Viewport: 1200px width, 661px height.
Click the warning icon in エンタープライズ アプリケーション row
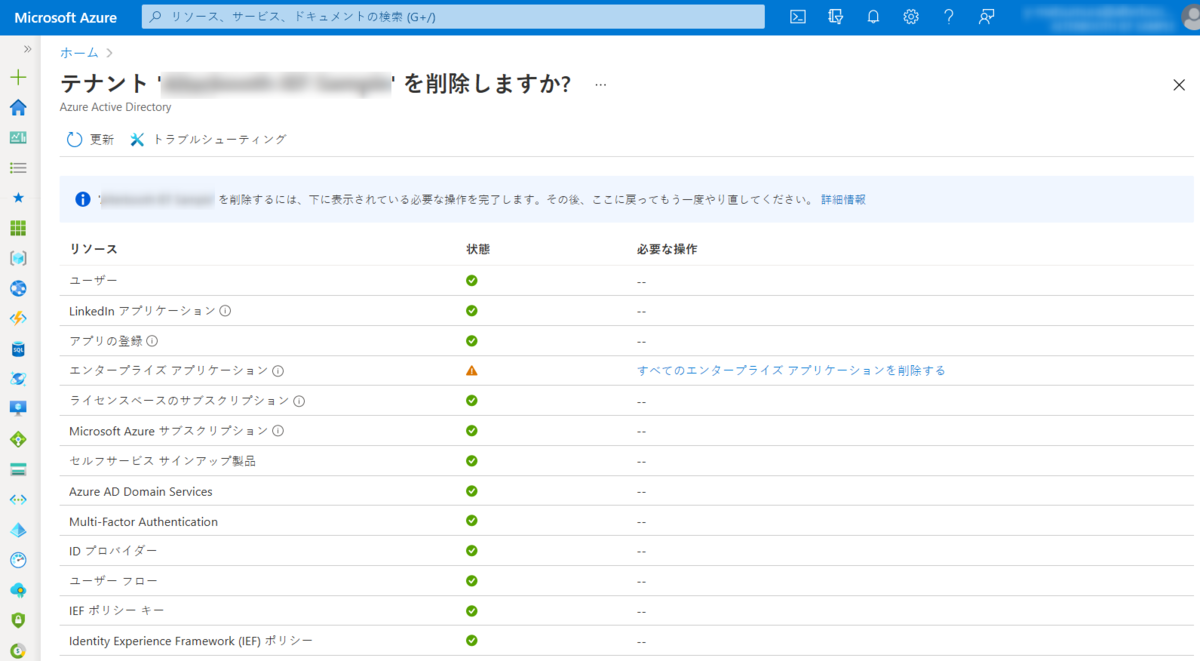click(472, 370)
